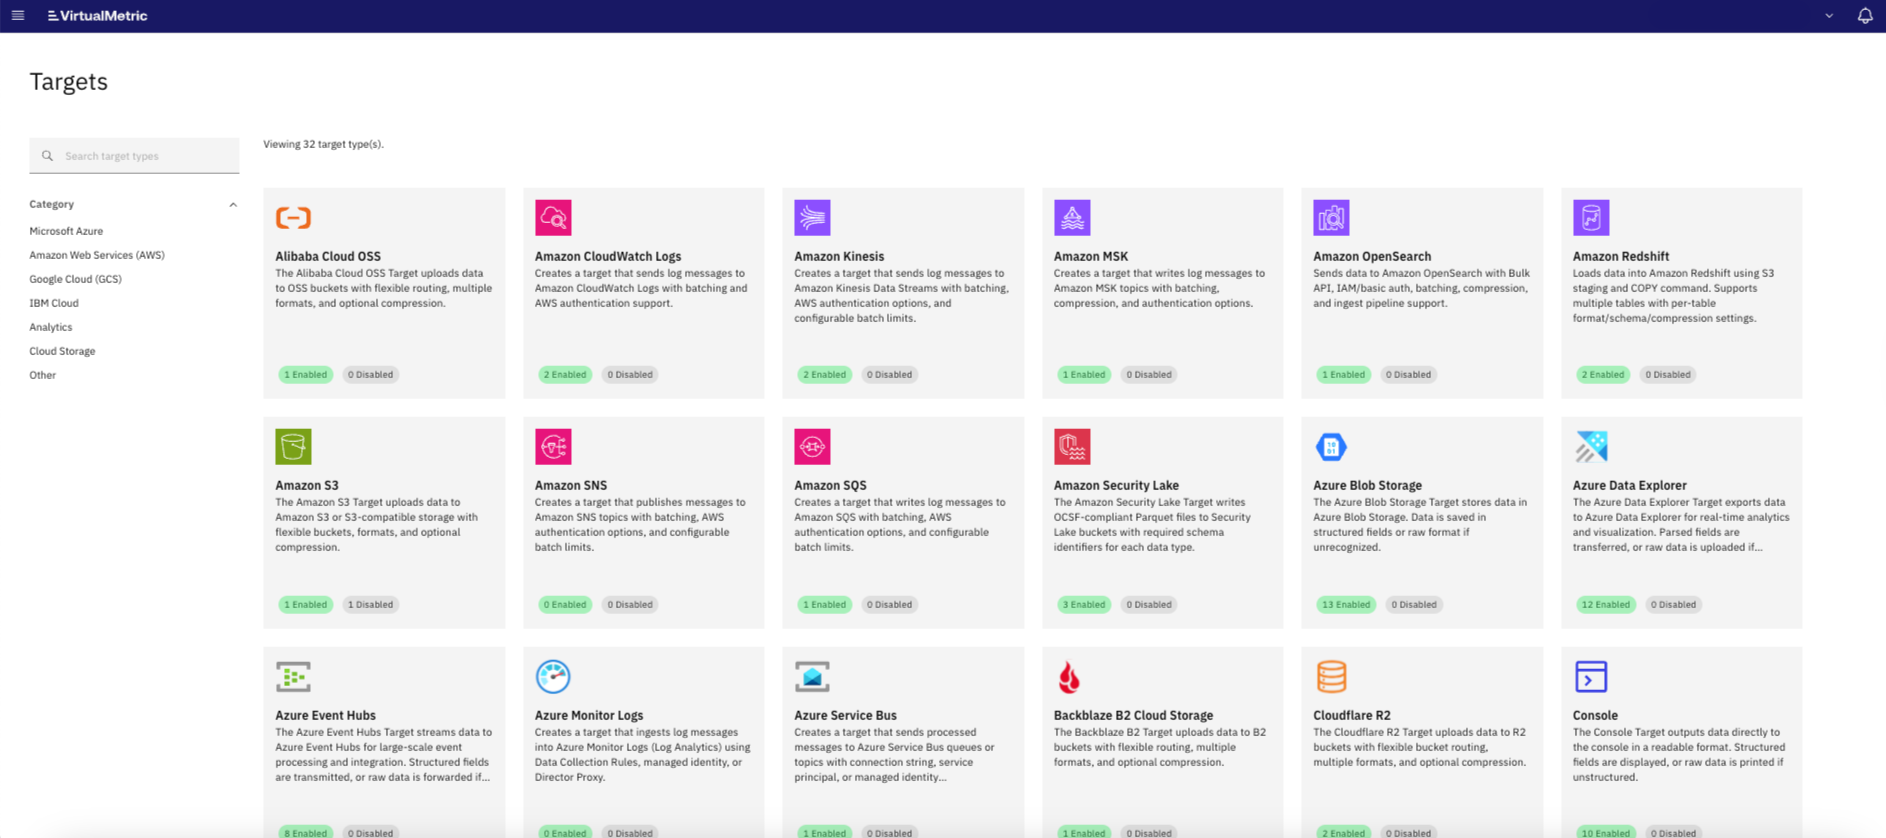Click the Azure Monitor Logs icon

553,676
